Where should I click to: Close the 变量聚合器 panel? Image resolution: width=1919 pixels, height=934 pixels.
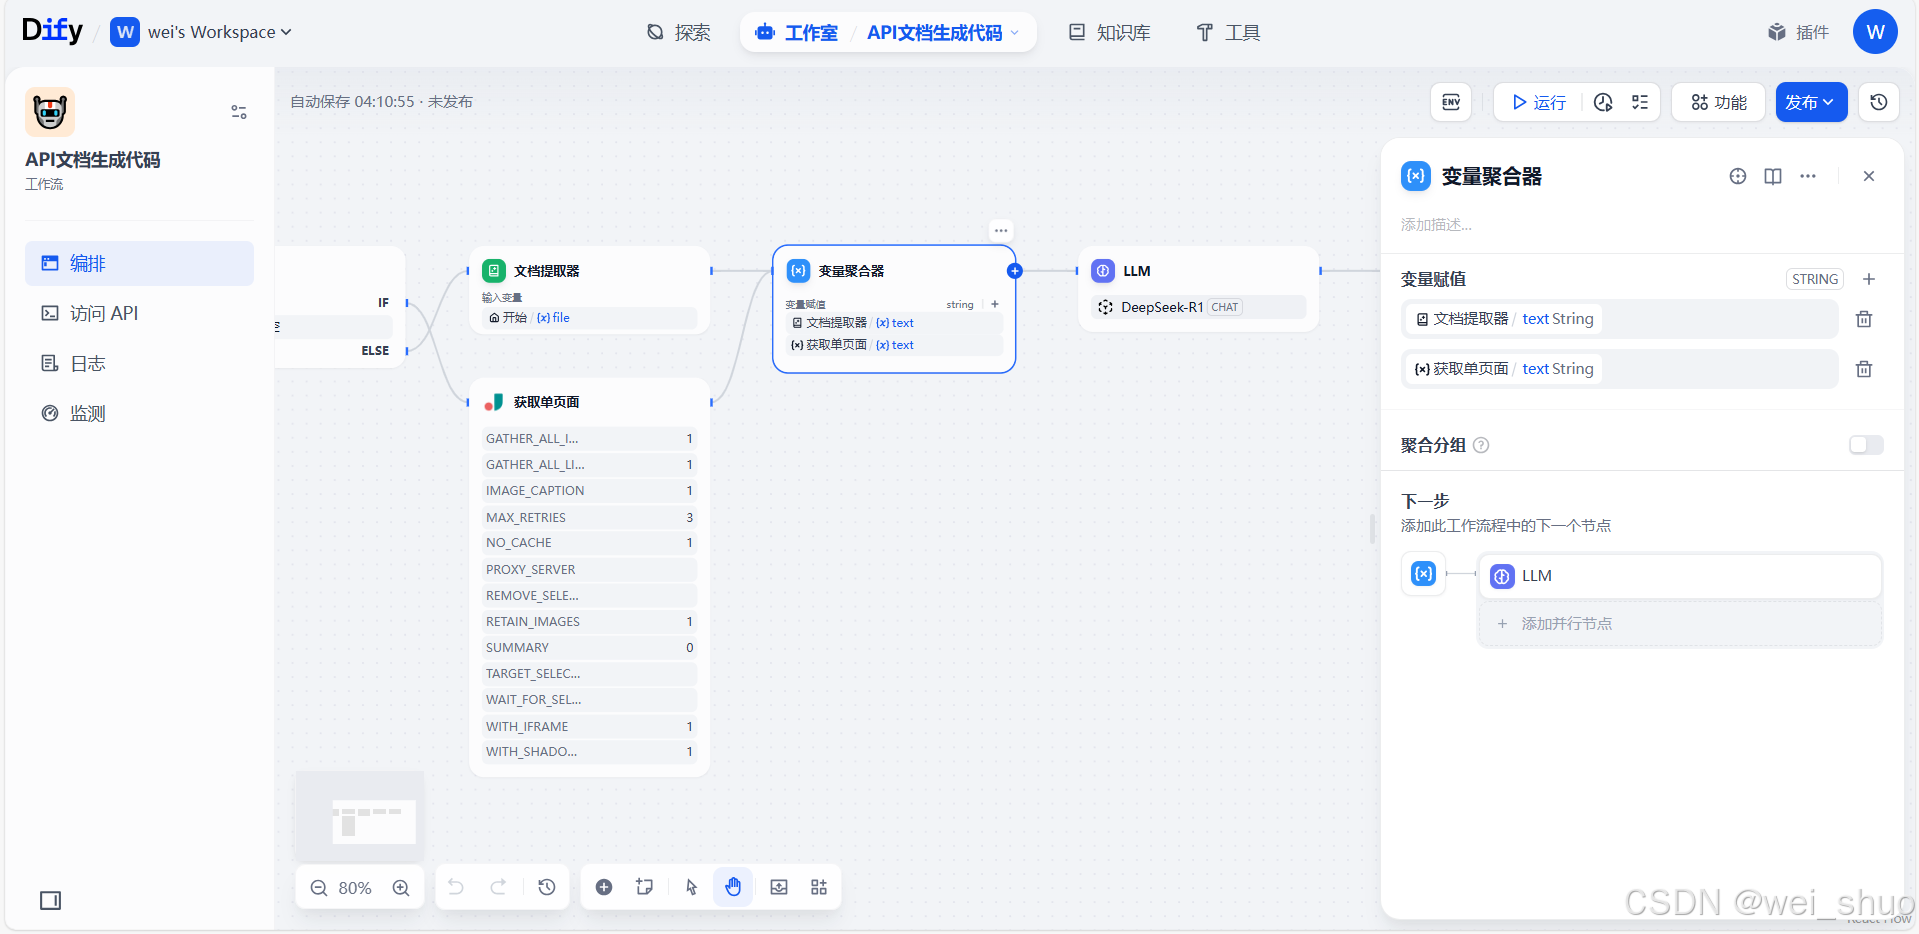coord(1869,176)
